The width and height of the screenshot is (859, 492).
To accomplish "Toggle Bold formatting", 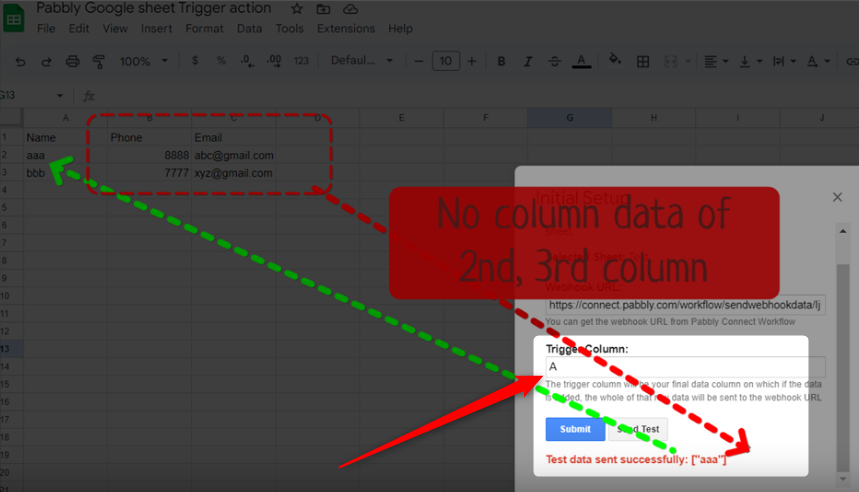I will (501, 61).
